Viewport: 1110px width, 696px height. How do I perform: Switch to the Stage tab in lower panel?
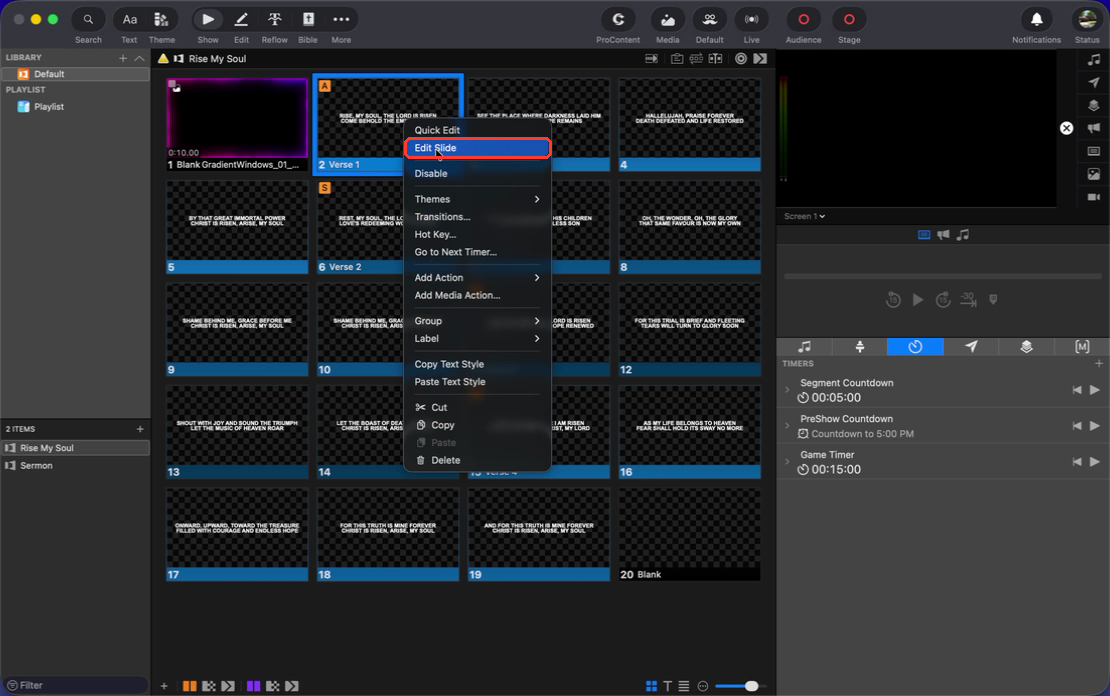859,346
